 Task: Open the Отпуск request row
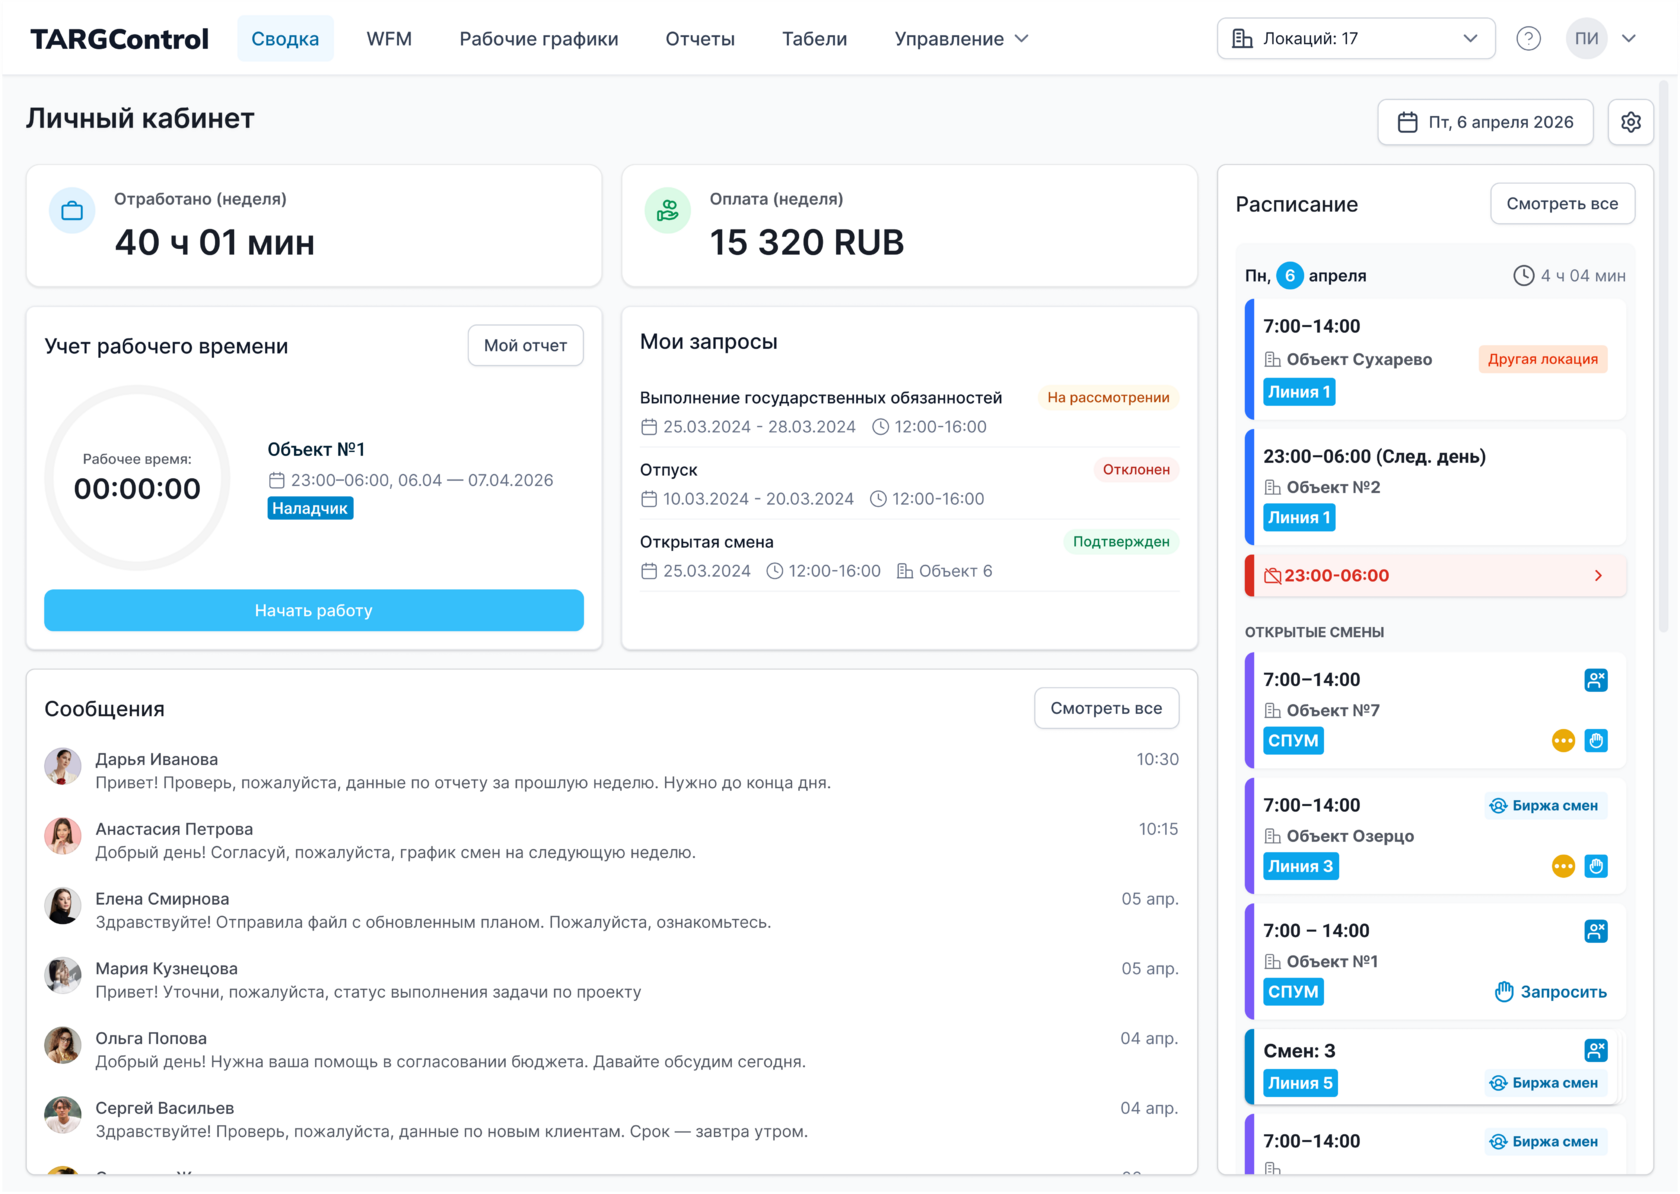909,484
